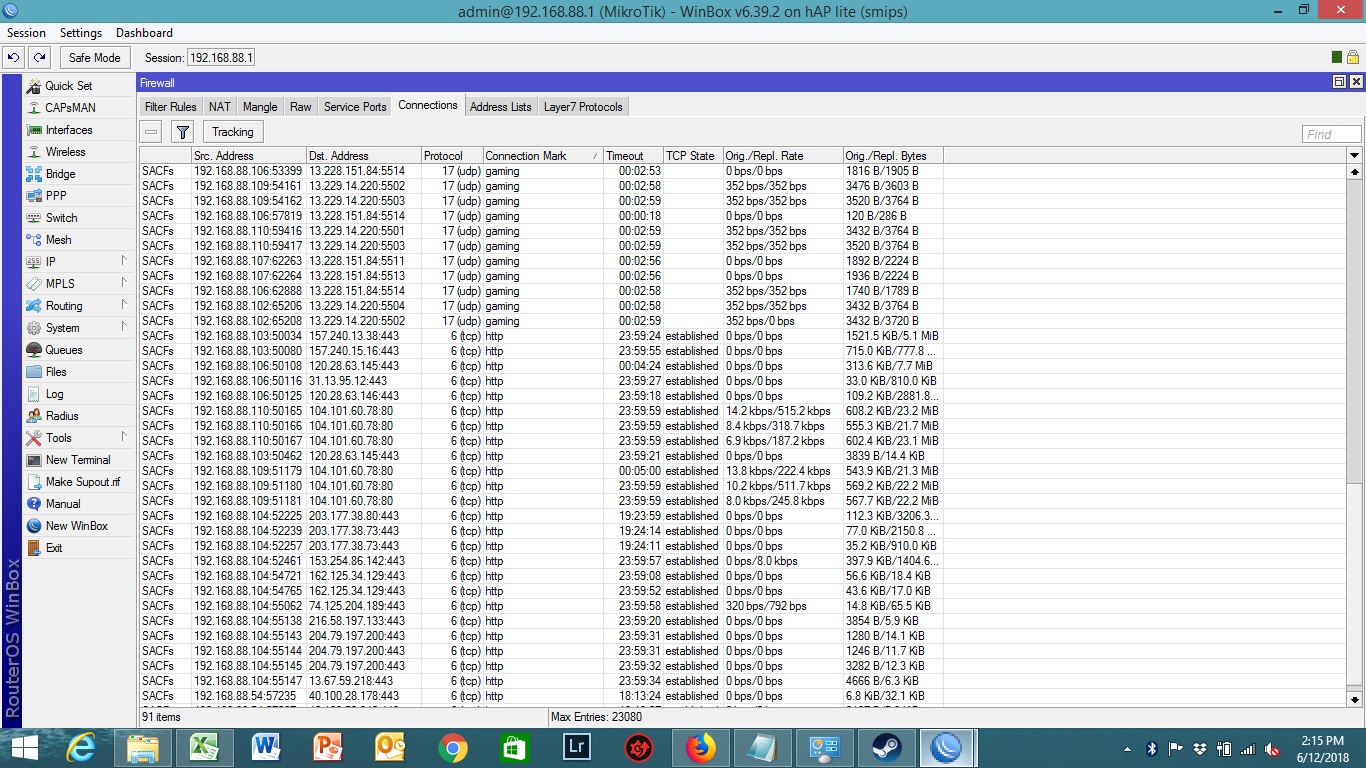
Task: Switch to the Layer7 Protocols tab
Action: [x=583, y=107]
